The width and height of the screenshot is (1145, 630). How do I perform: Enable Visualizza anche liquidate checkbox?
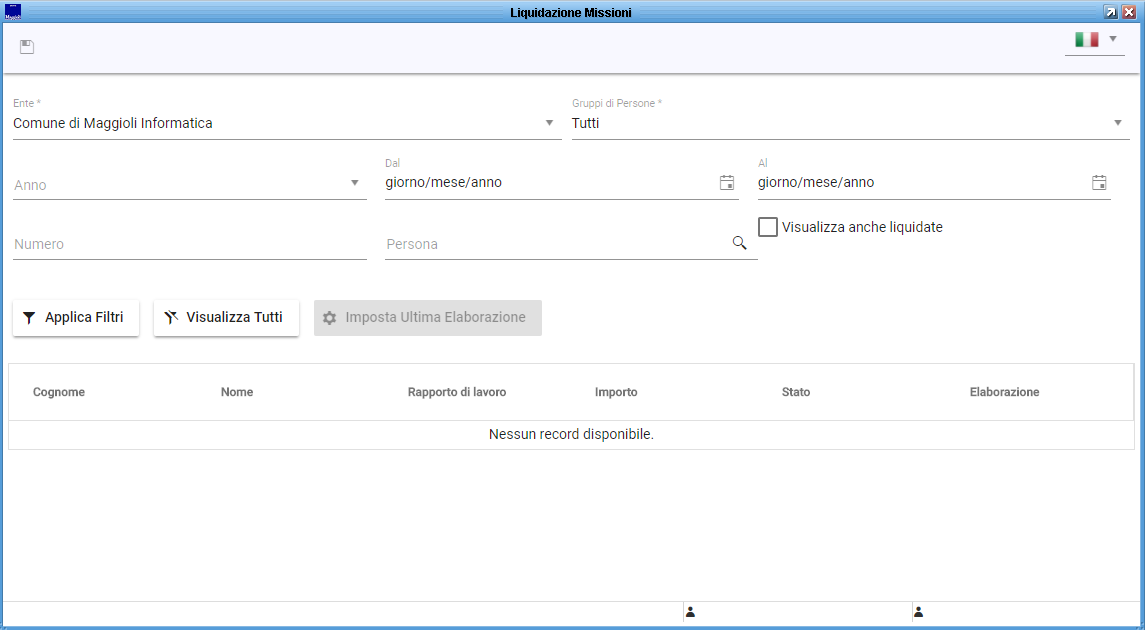[768, 227]
